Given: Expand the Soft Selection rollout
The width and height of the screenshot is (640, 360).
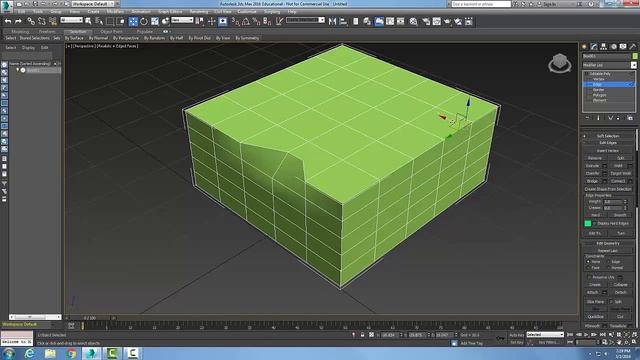Looking at the screenshot, I should [x=608, y=136].
